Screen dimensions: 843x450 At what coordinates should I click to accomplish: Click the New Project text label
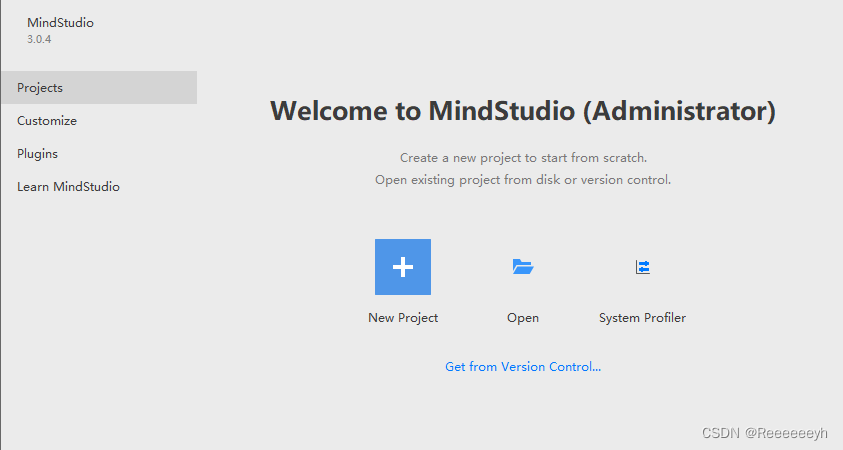[x=403, y=318]
